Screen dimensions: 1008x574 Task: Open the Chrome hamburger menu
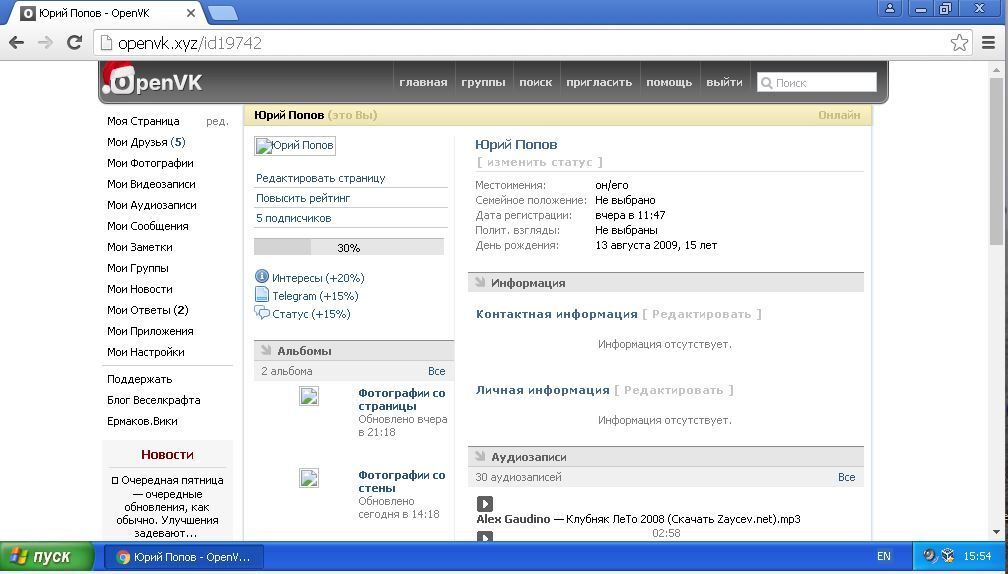(x=989, y=43)
